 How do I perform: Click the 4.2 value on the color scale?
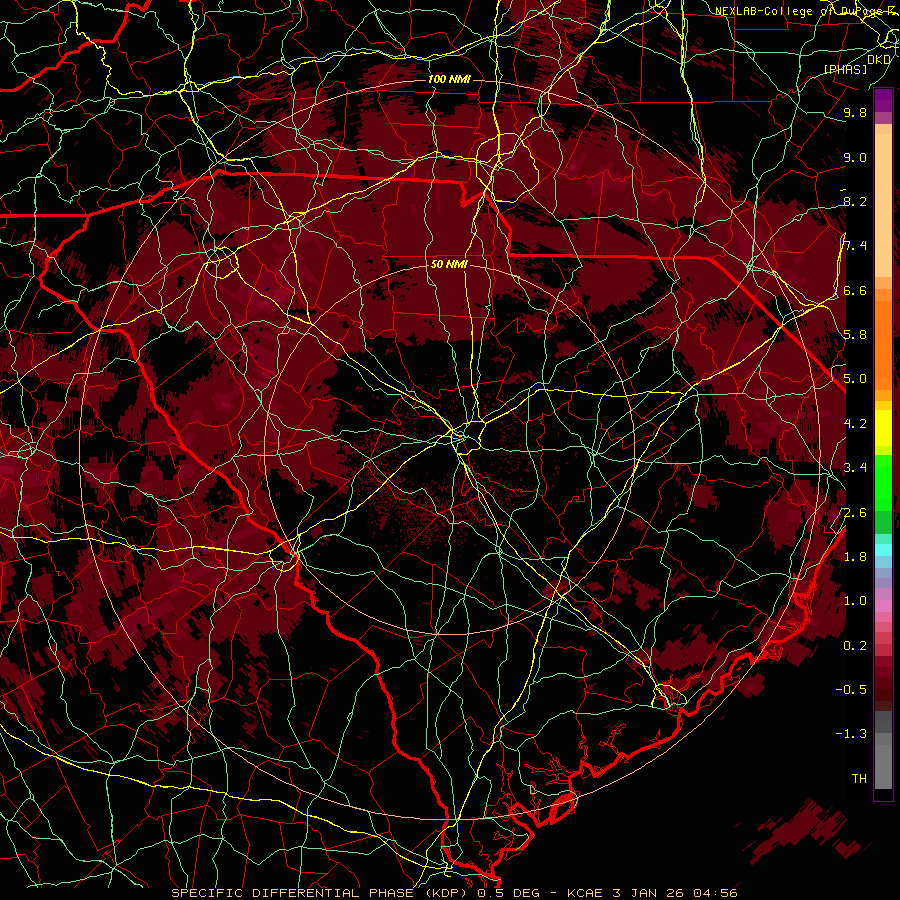[855, 424]
